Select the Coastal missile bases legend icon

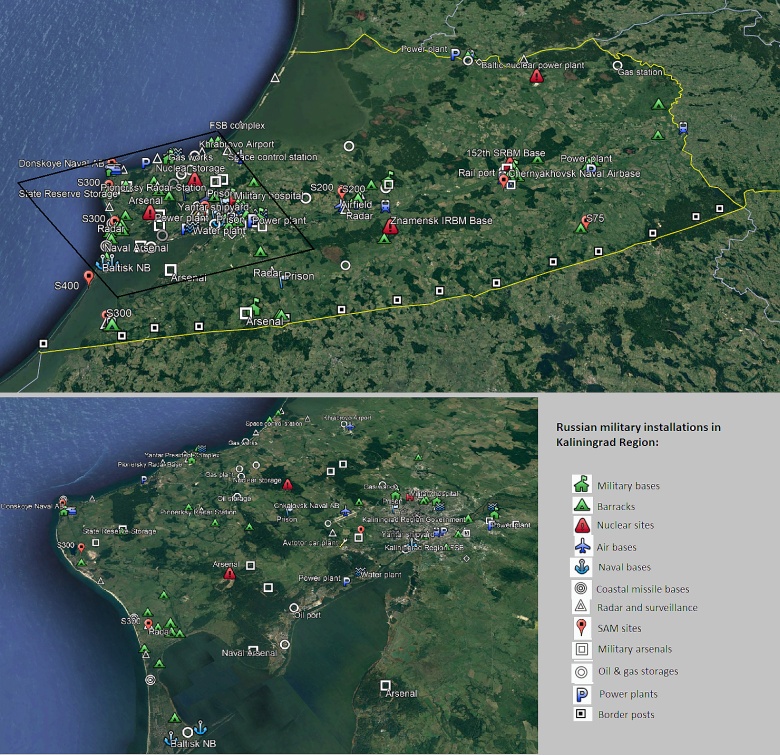[x=579, y=589]
